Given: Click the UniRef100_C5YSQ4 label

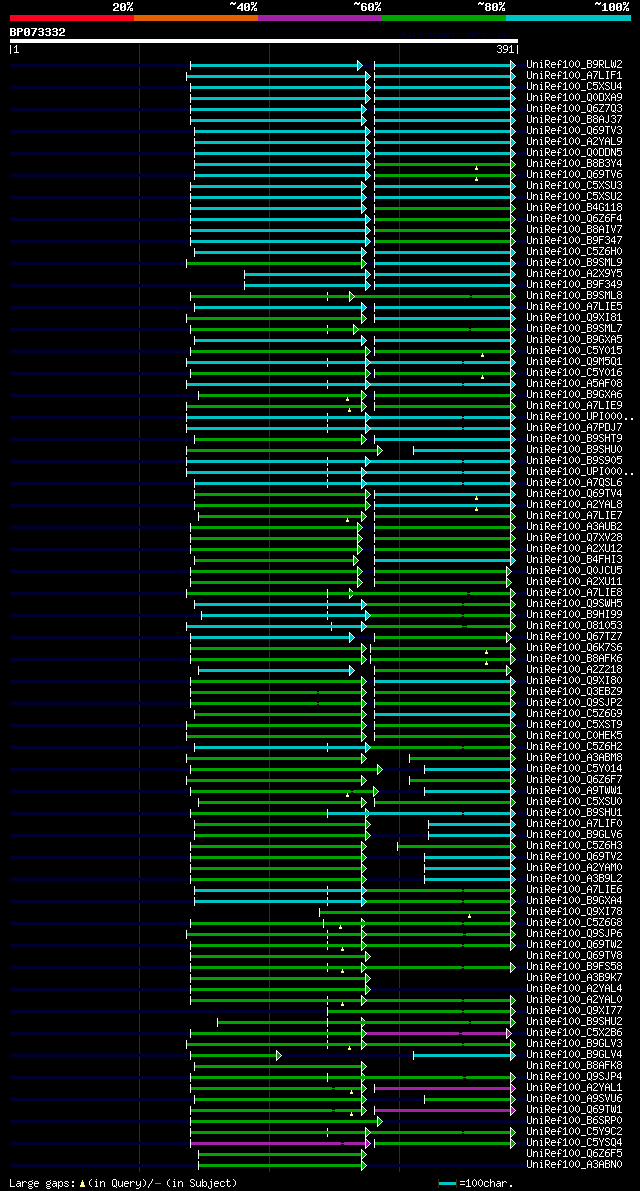Looking at the screenshot, I should pyautogui.click(x=574, y=1144).
